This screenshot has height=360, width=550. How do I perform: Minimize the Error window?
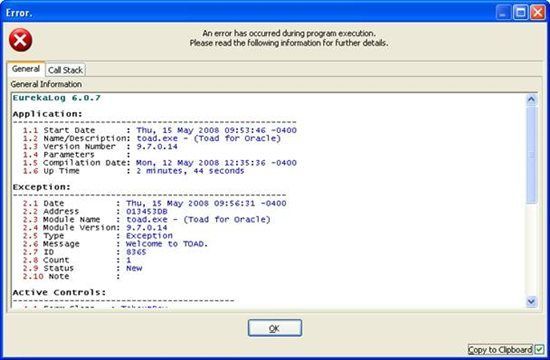[x=503, y=13]
